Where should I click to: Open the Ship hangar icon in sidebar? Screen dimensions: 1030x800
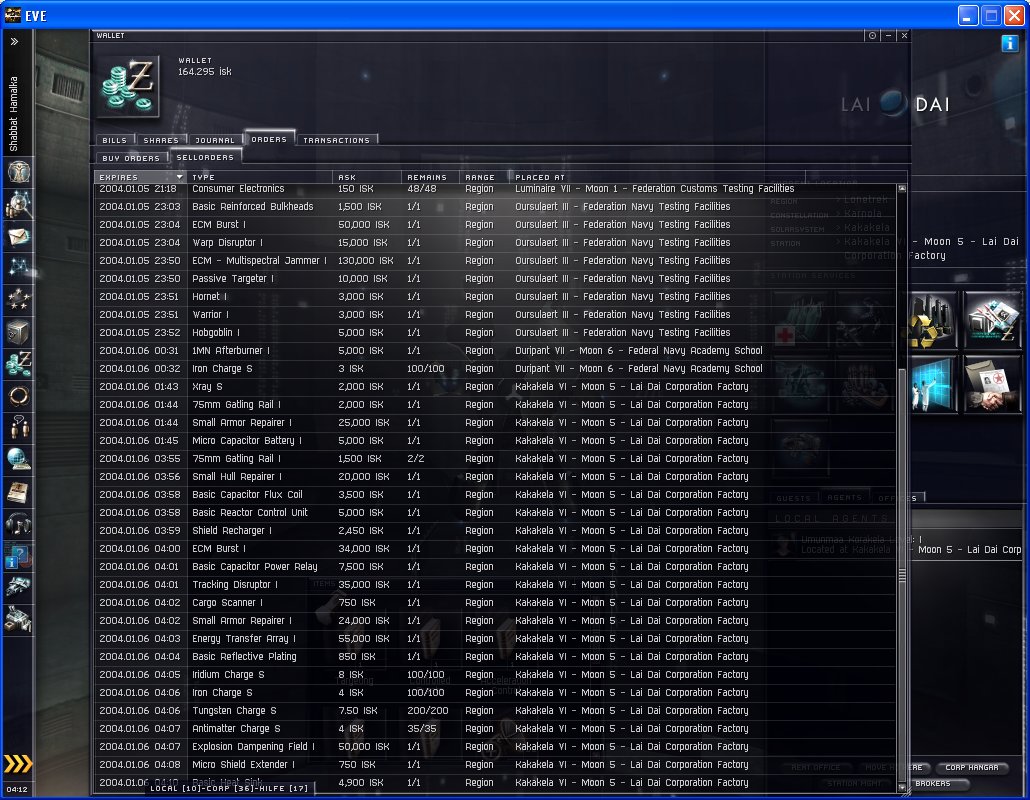coord(18,587)
